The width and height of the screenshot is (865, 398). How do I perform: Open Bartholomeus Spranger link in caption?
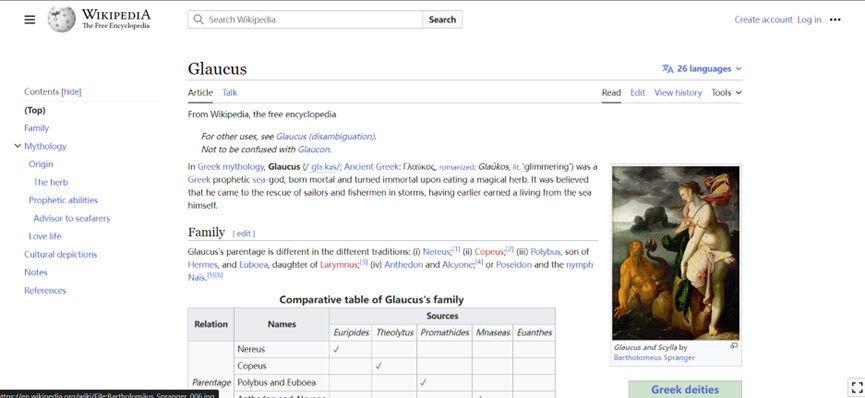point(654,358)
